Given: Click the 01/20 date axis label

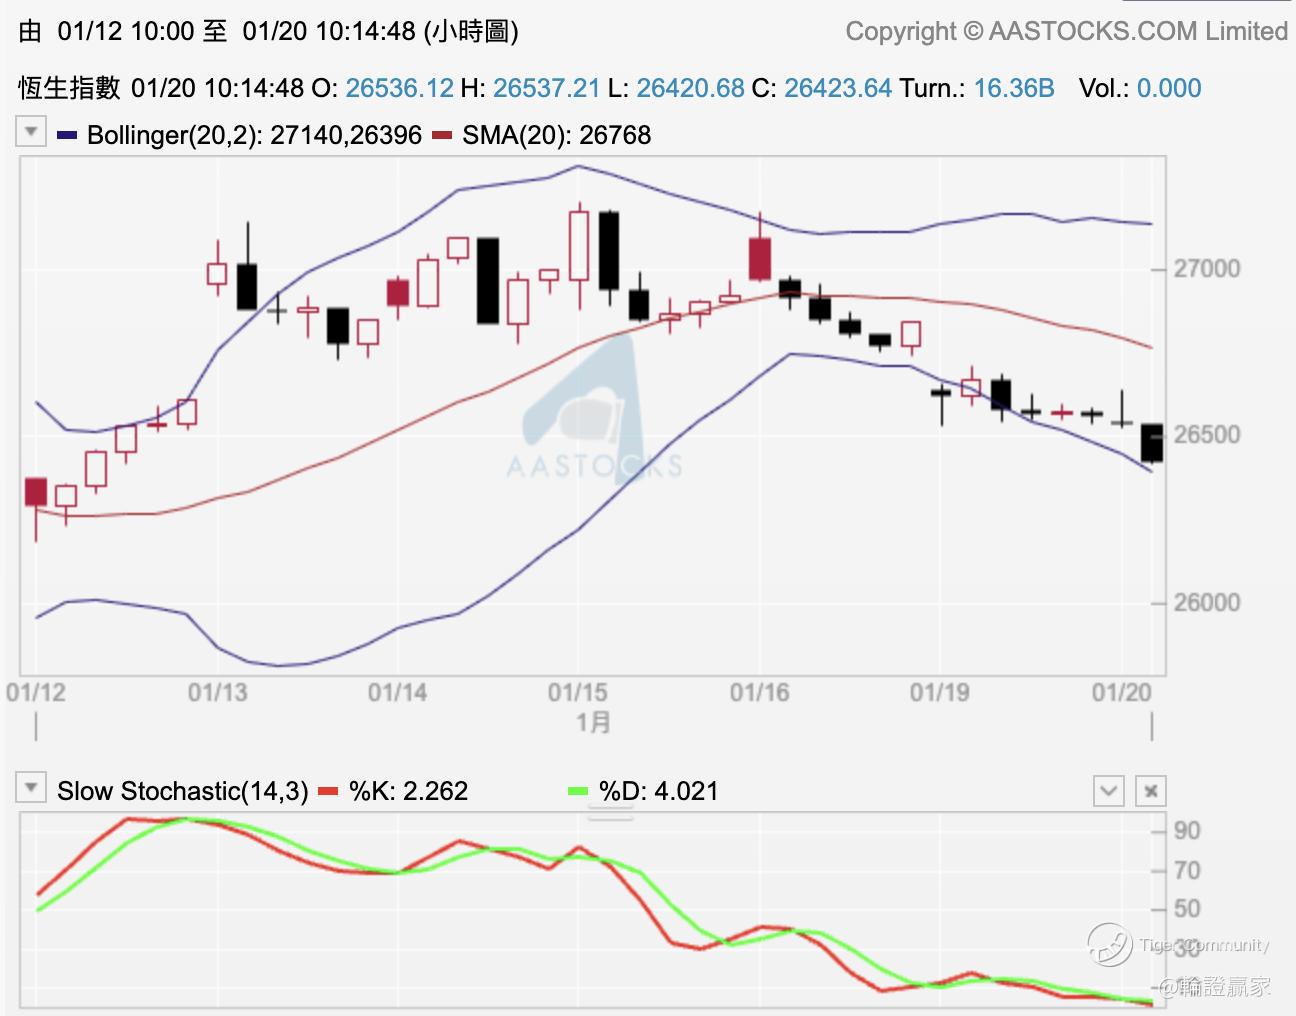Looking at the screenshot, I should 1121,692.
